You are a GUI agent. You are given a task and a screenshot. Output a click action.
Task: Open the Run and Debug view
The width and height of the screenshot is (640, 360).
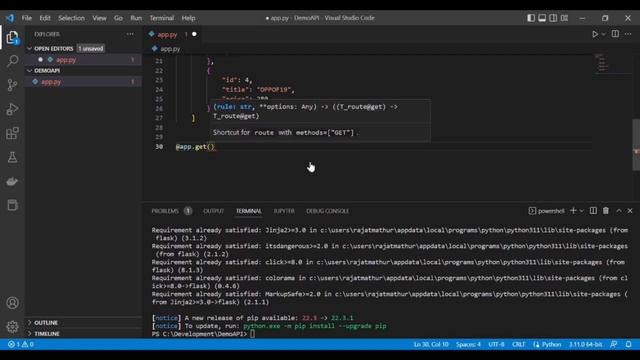tap(12, 109)
